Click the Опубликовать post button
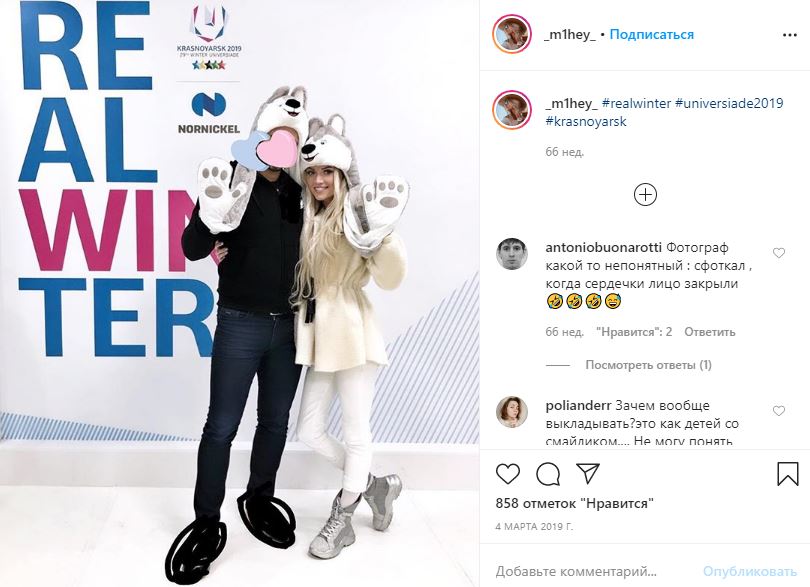This screenshot has width=810, height=587. 750,571
